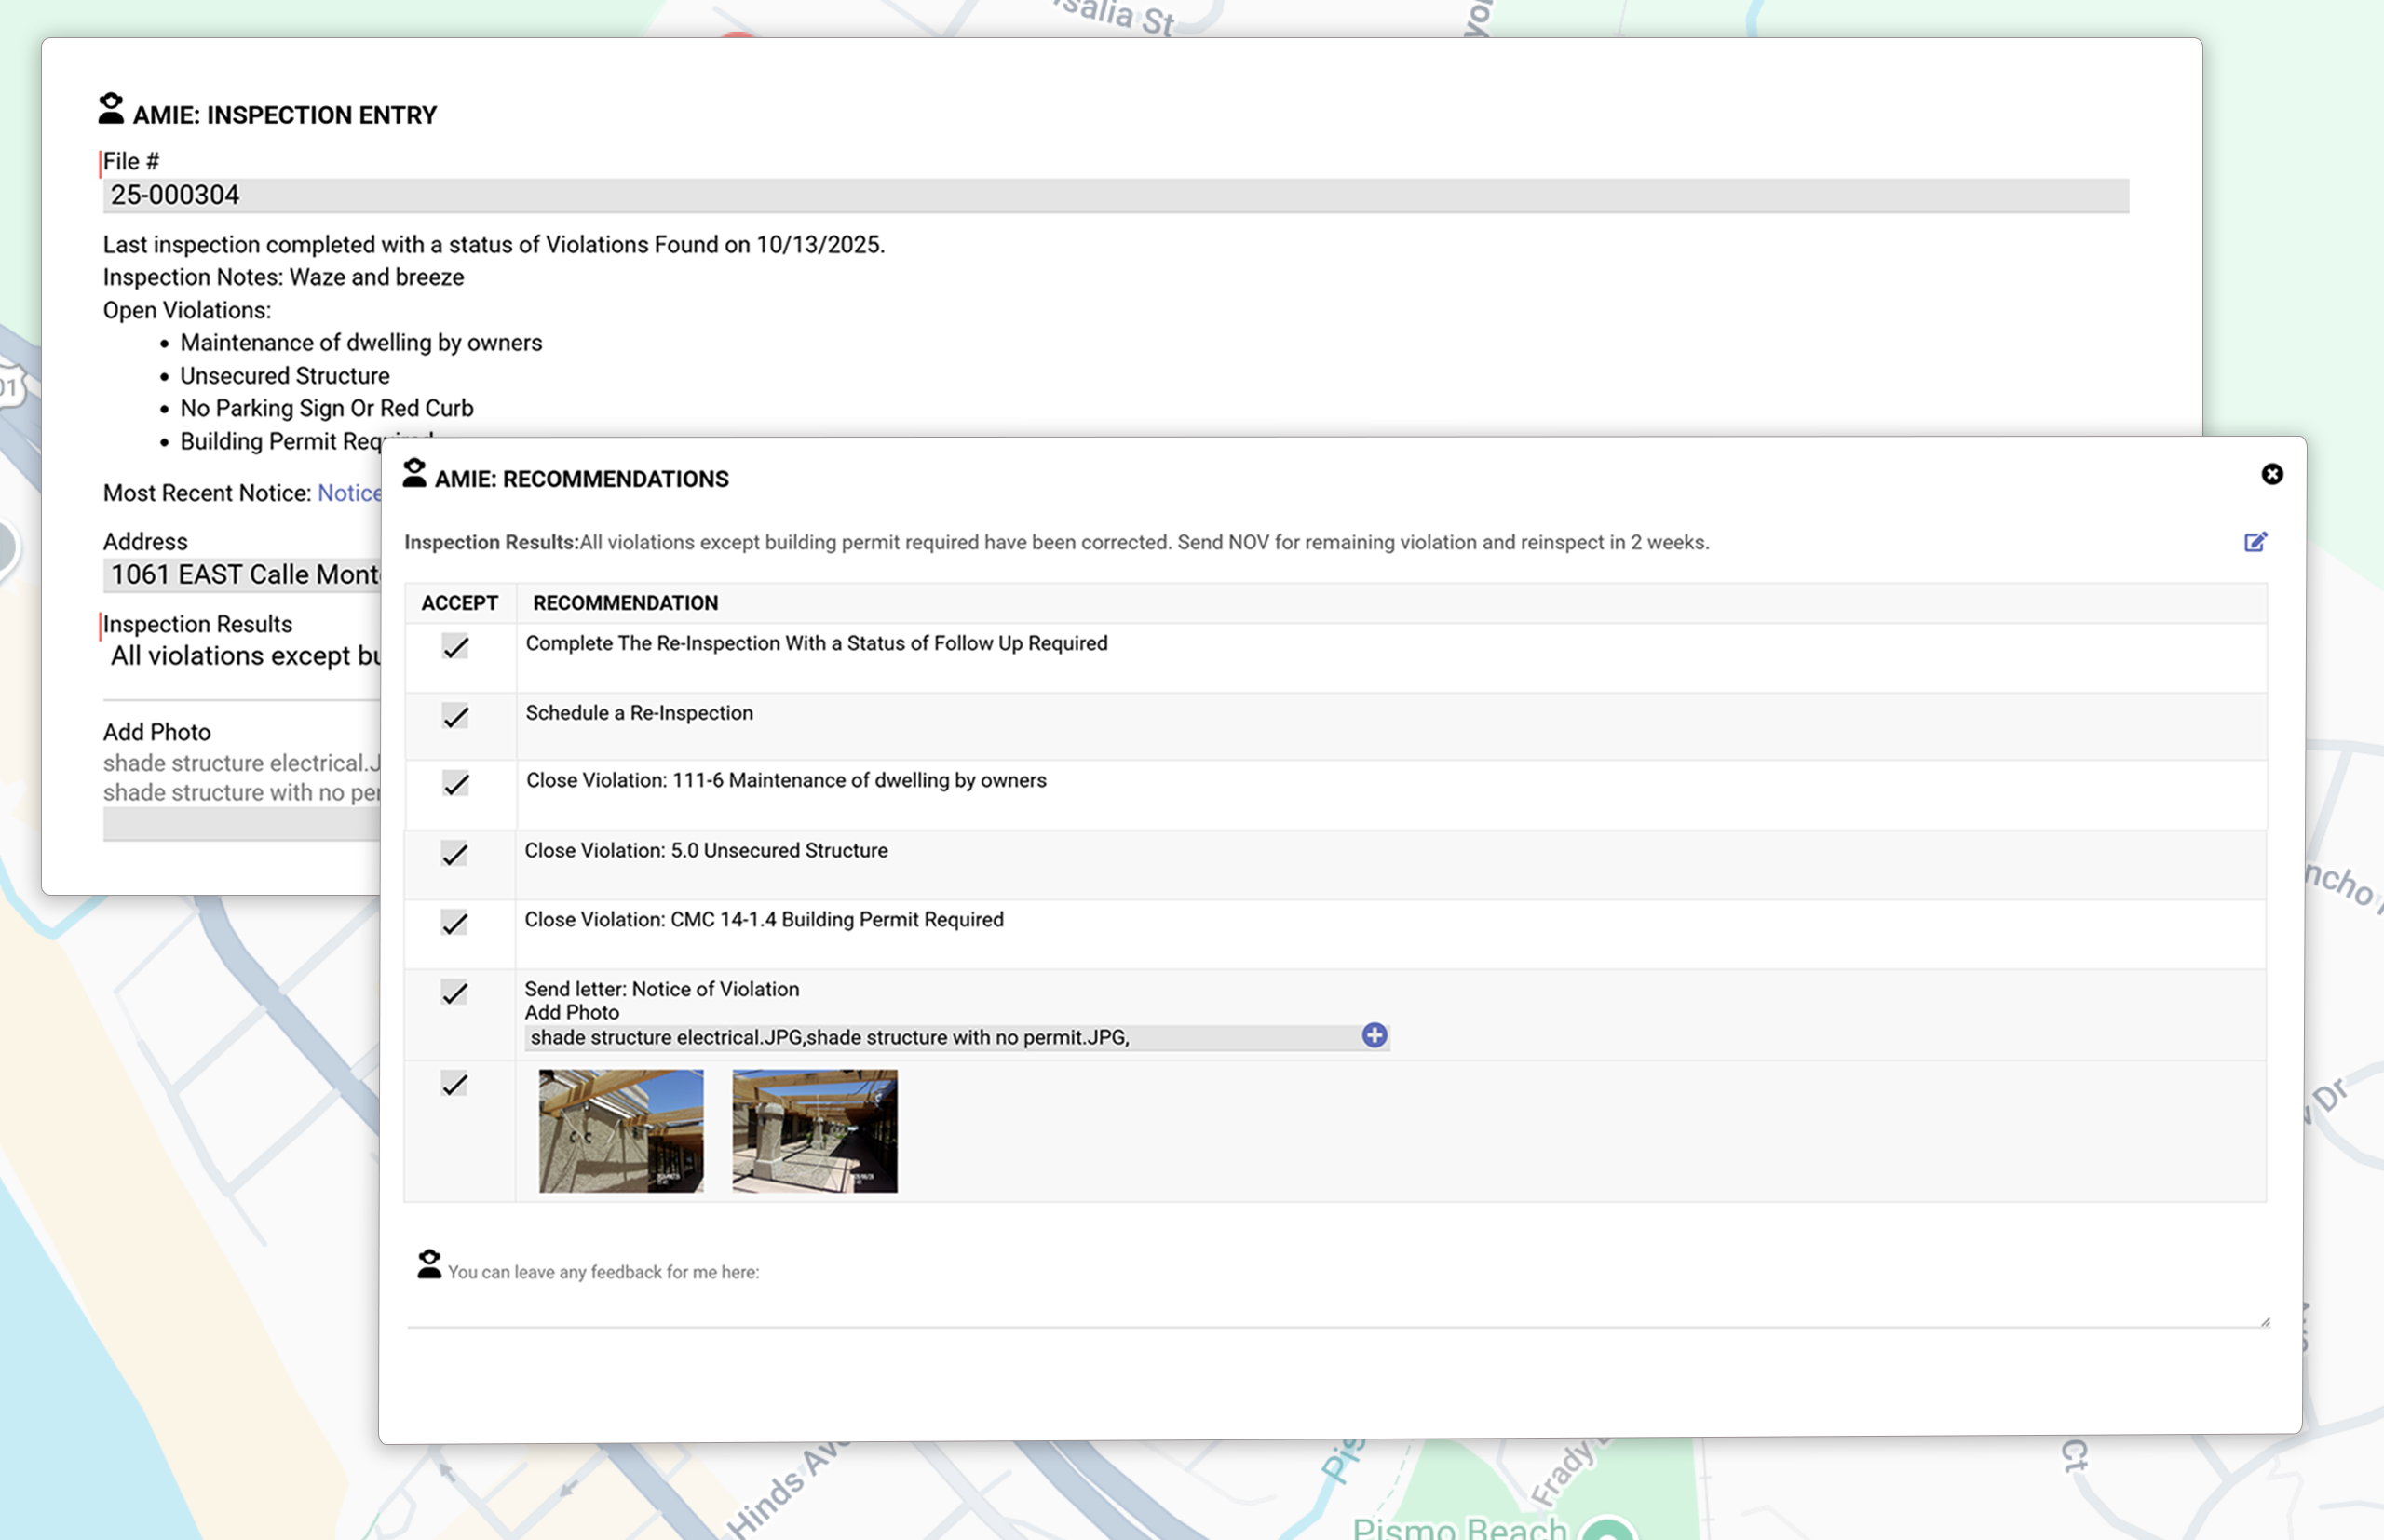This screenshot has width=2384, height=1540.
Task: Click the AMIE avatar icon on Recommendations header
Action: 414,474
